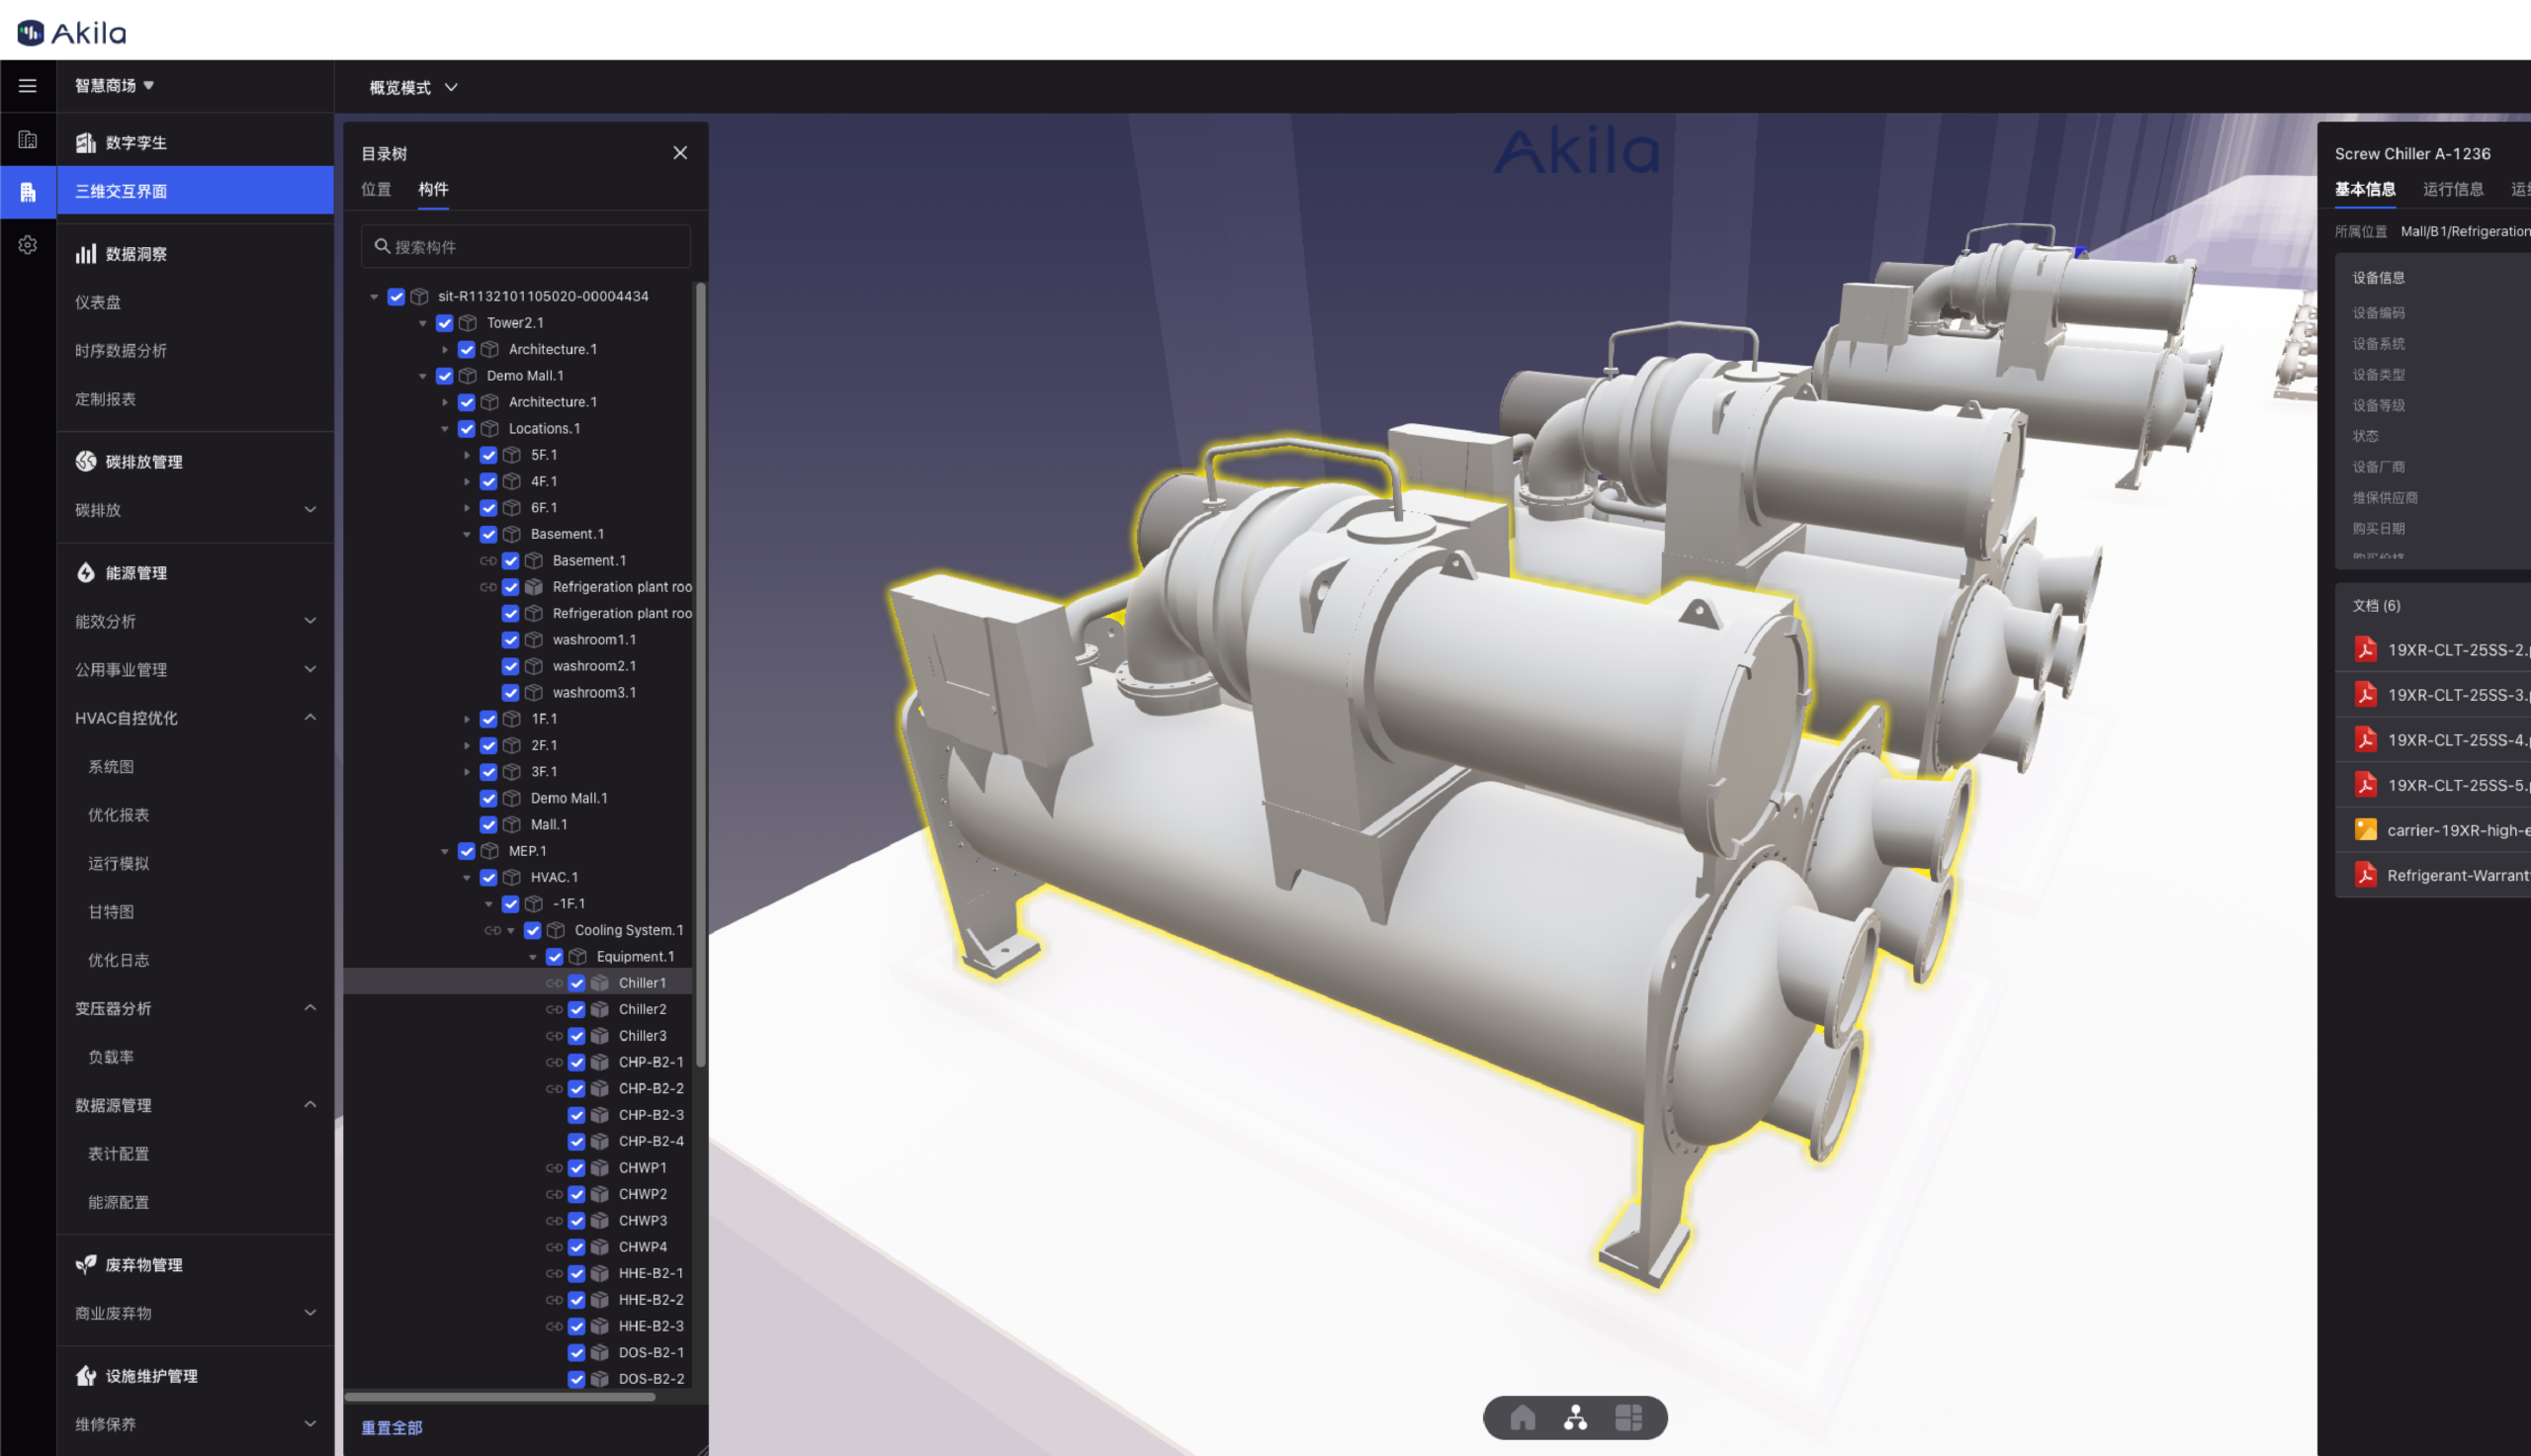This screenshot has width=2531, height=1456.
Task: Toggle the CHWP2 component checkbox
Action: click(x=577, y=1194)
